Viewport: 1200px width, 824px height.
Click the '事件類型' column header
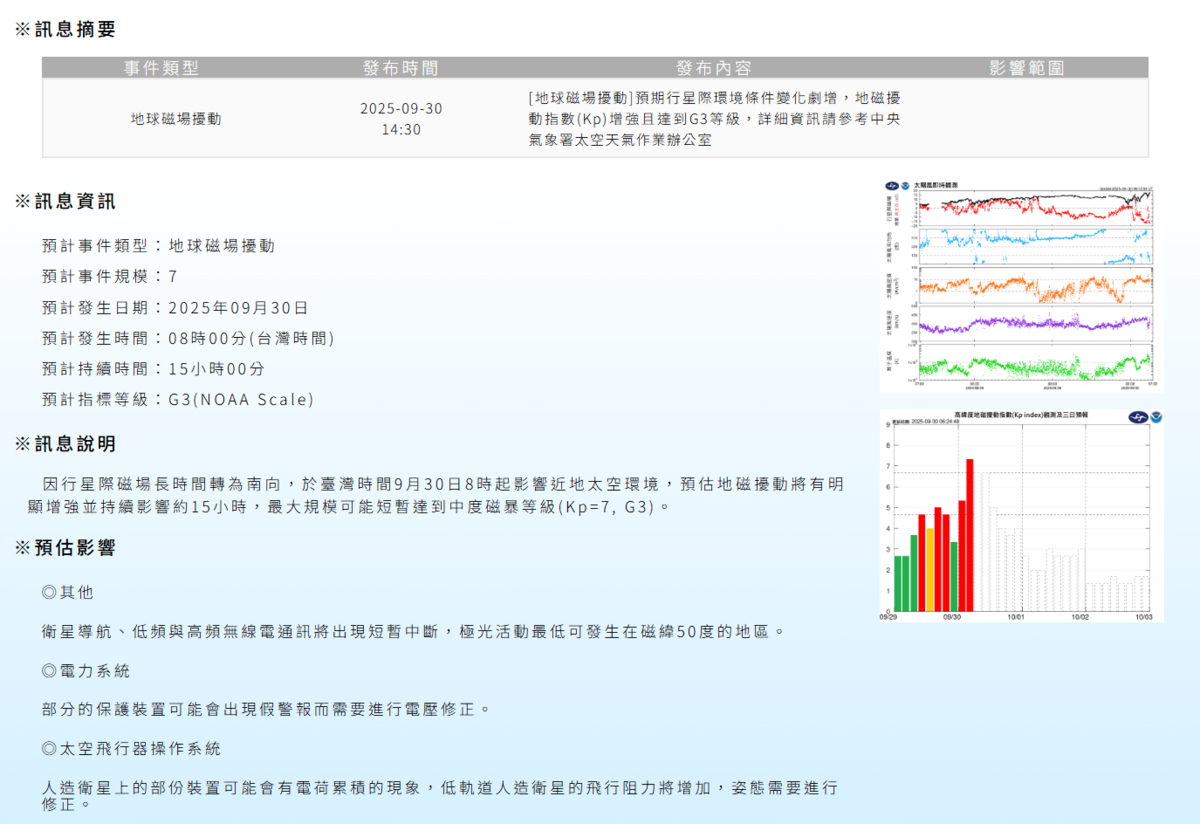pyautogui.click(x=162, y=68)
